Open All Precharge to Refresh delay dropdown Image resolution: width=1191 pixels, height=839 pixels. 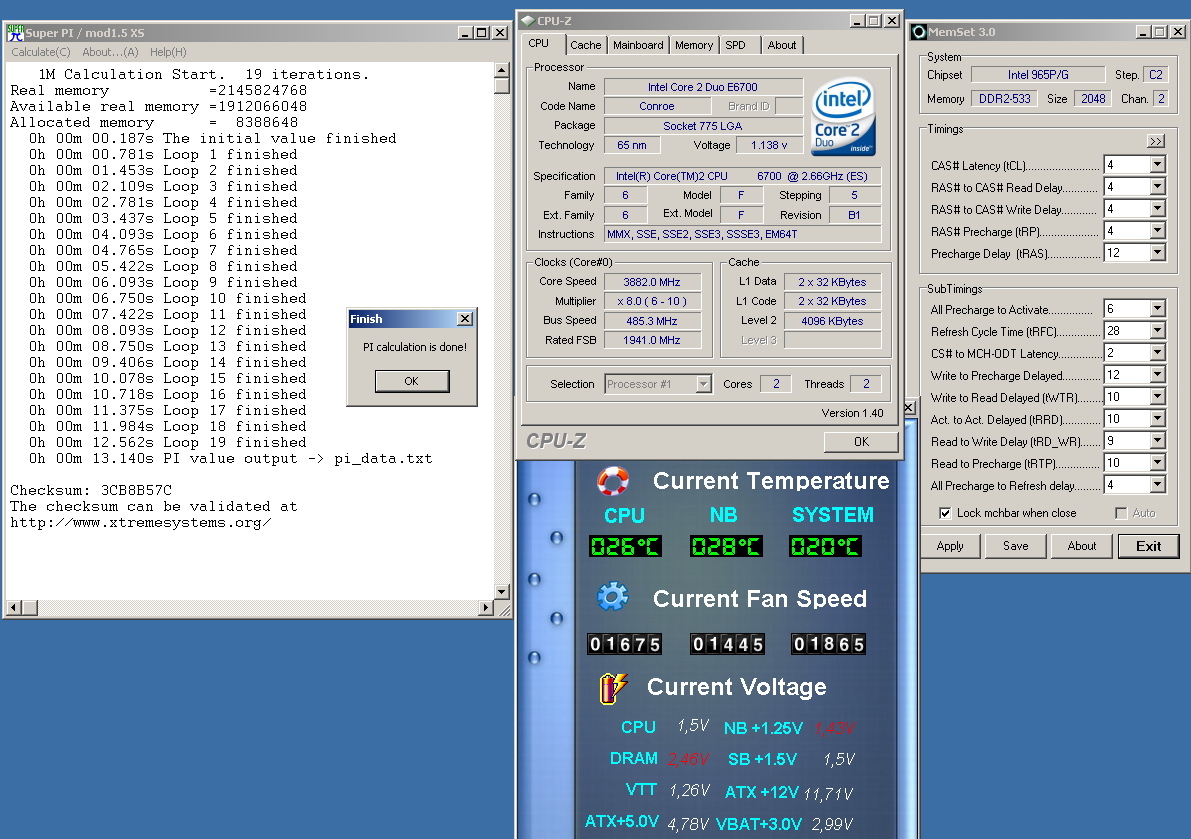pyautogui.click(x=1157, y=485)
